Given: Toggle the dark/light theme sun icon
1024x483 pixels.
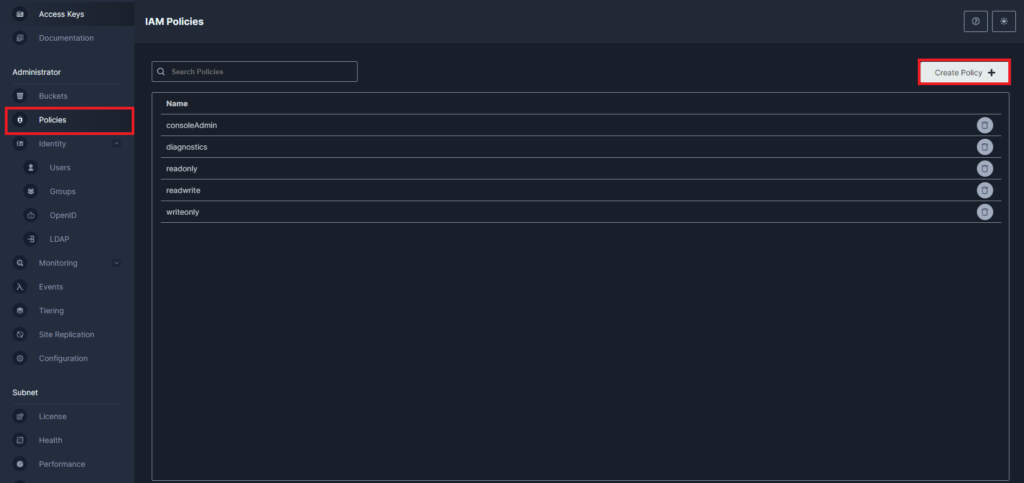Looking at the screenshot, I should (x=1004, y=22).
